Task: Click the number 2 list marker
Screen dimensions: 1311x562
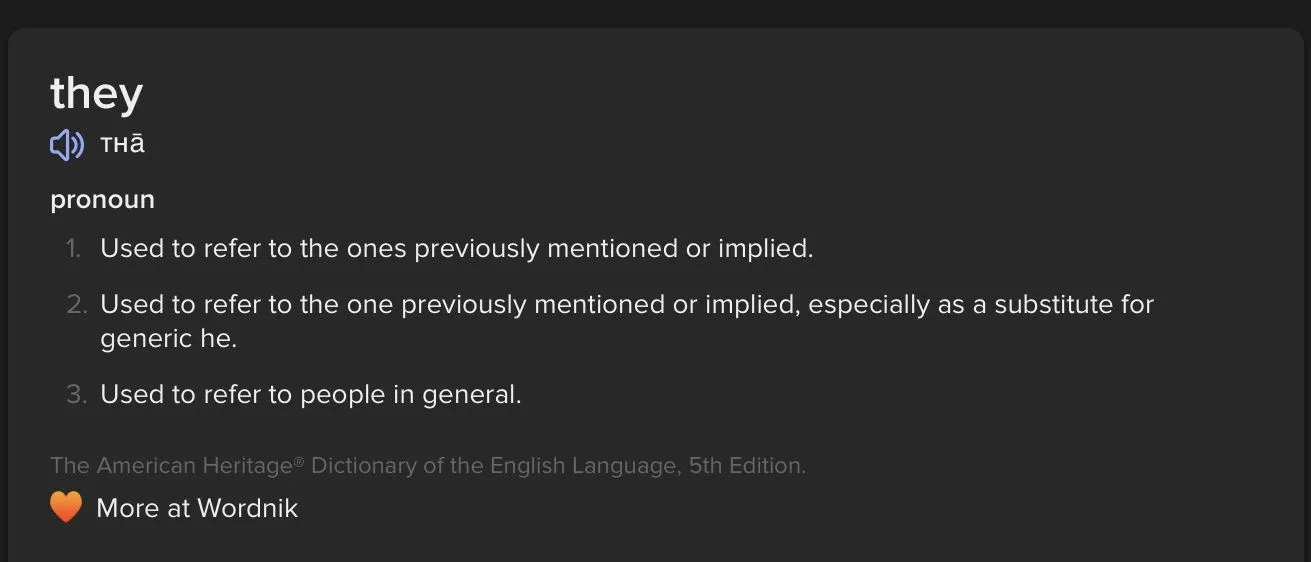Action: [77, 304]
